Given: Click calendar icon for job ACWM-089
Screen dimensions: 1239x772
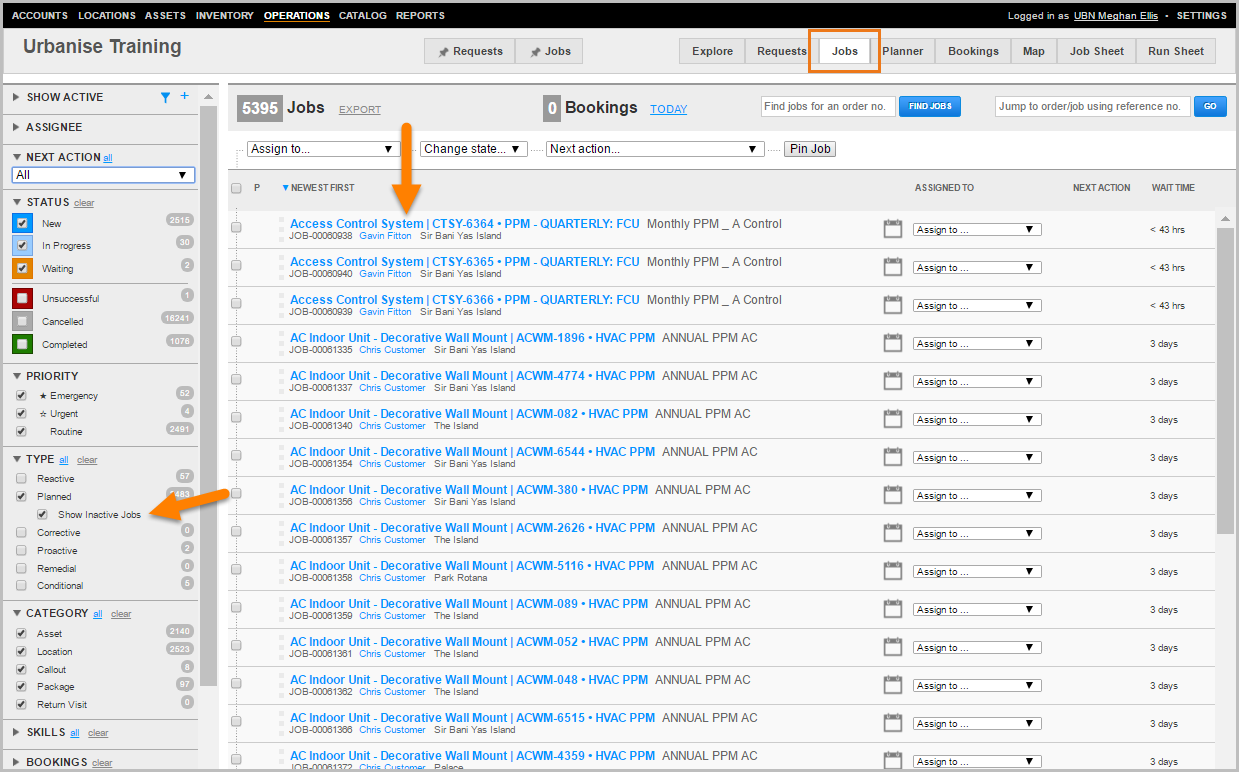Looking at the screenshot, I should [893, 609].
